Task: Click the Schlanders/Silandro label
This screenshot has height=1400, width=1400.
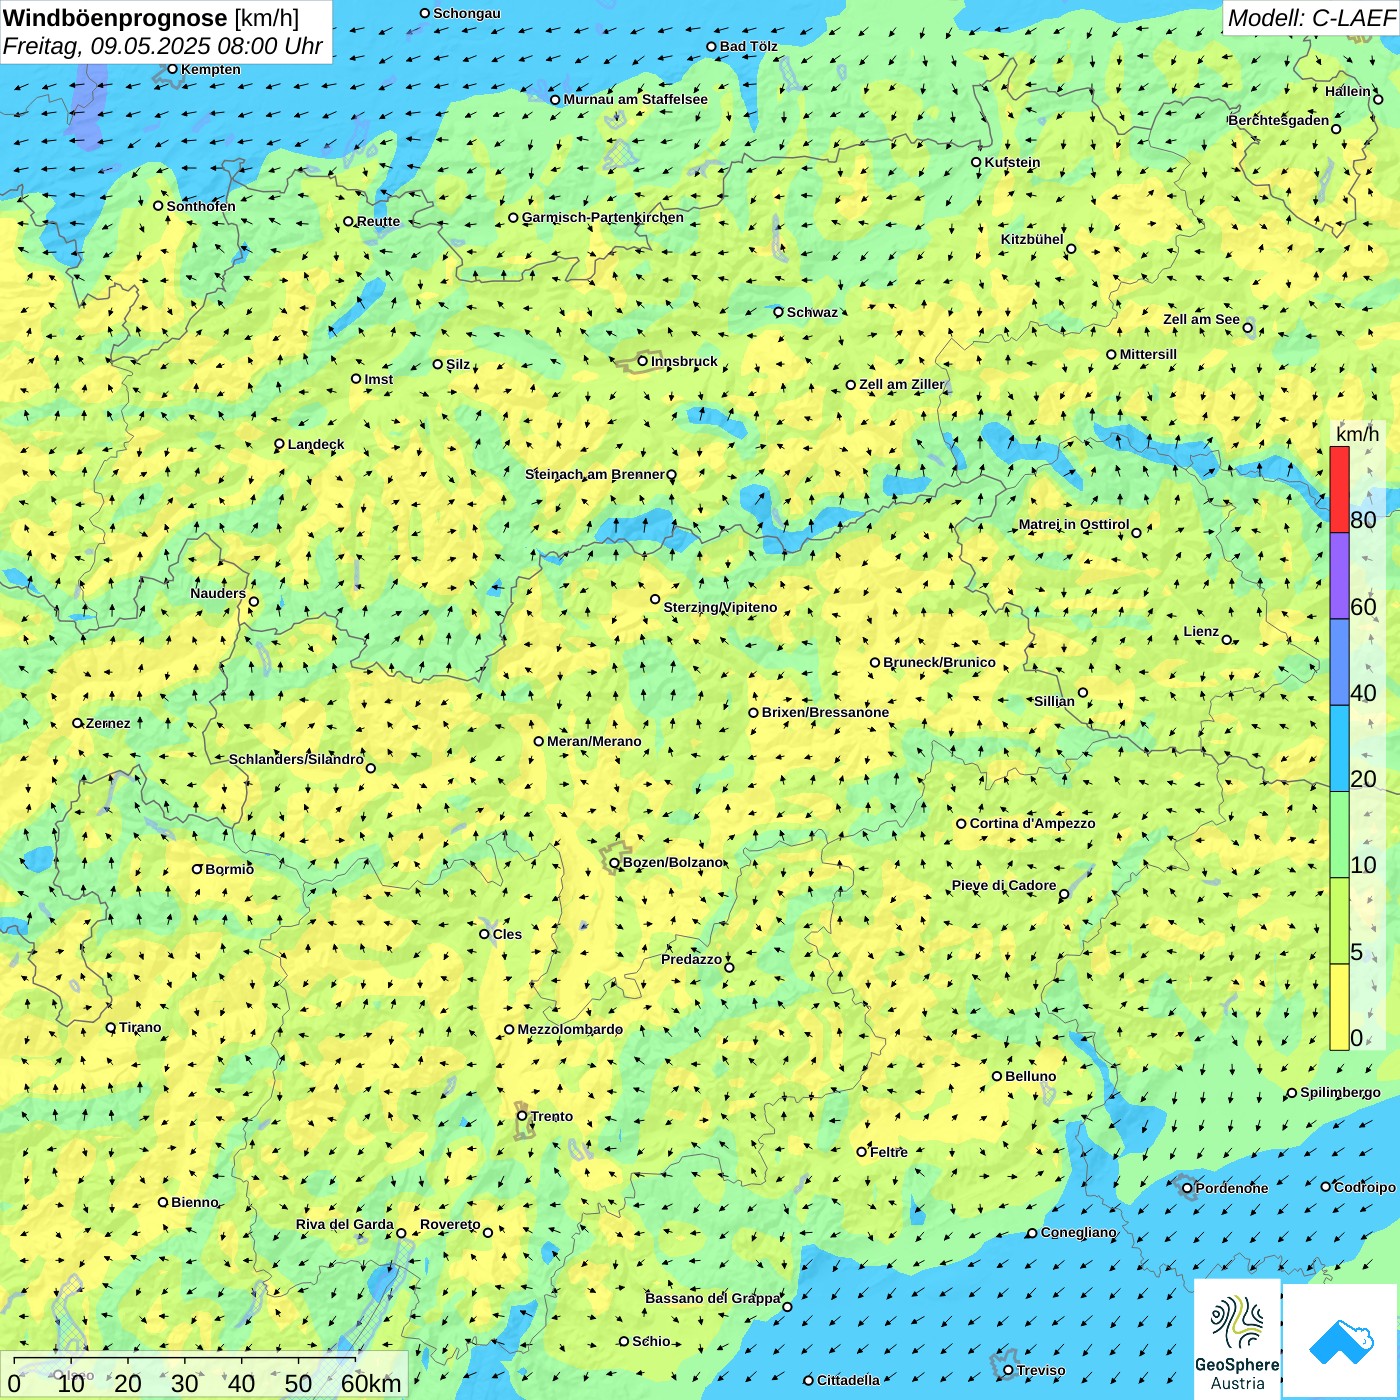Action: point(296,759)
